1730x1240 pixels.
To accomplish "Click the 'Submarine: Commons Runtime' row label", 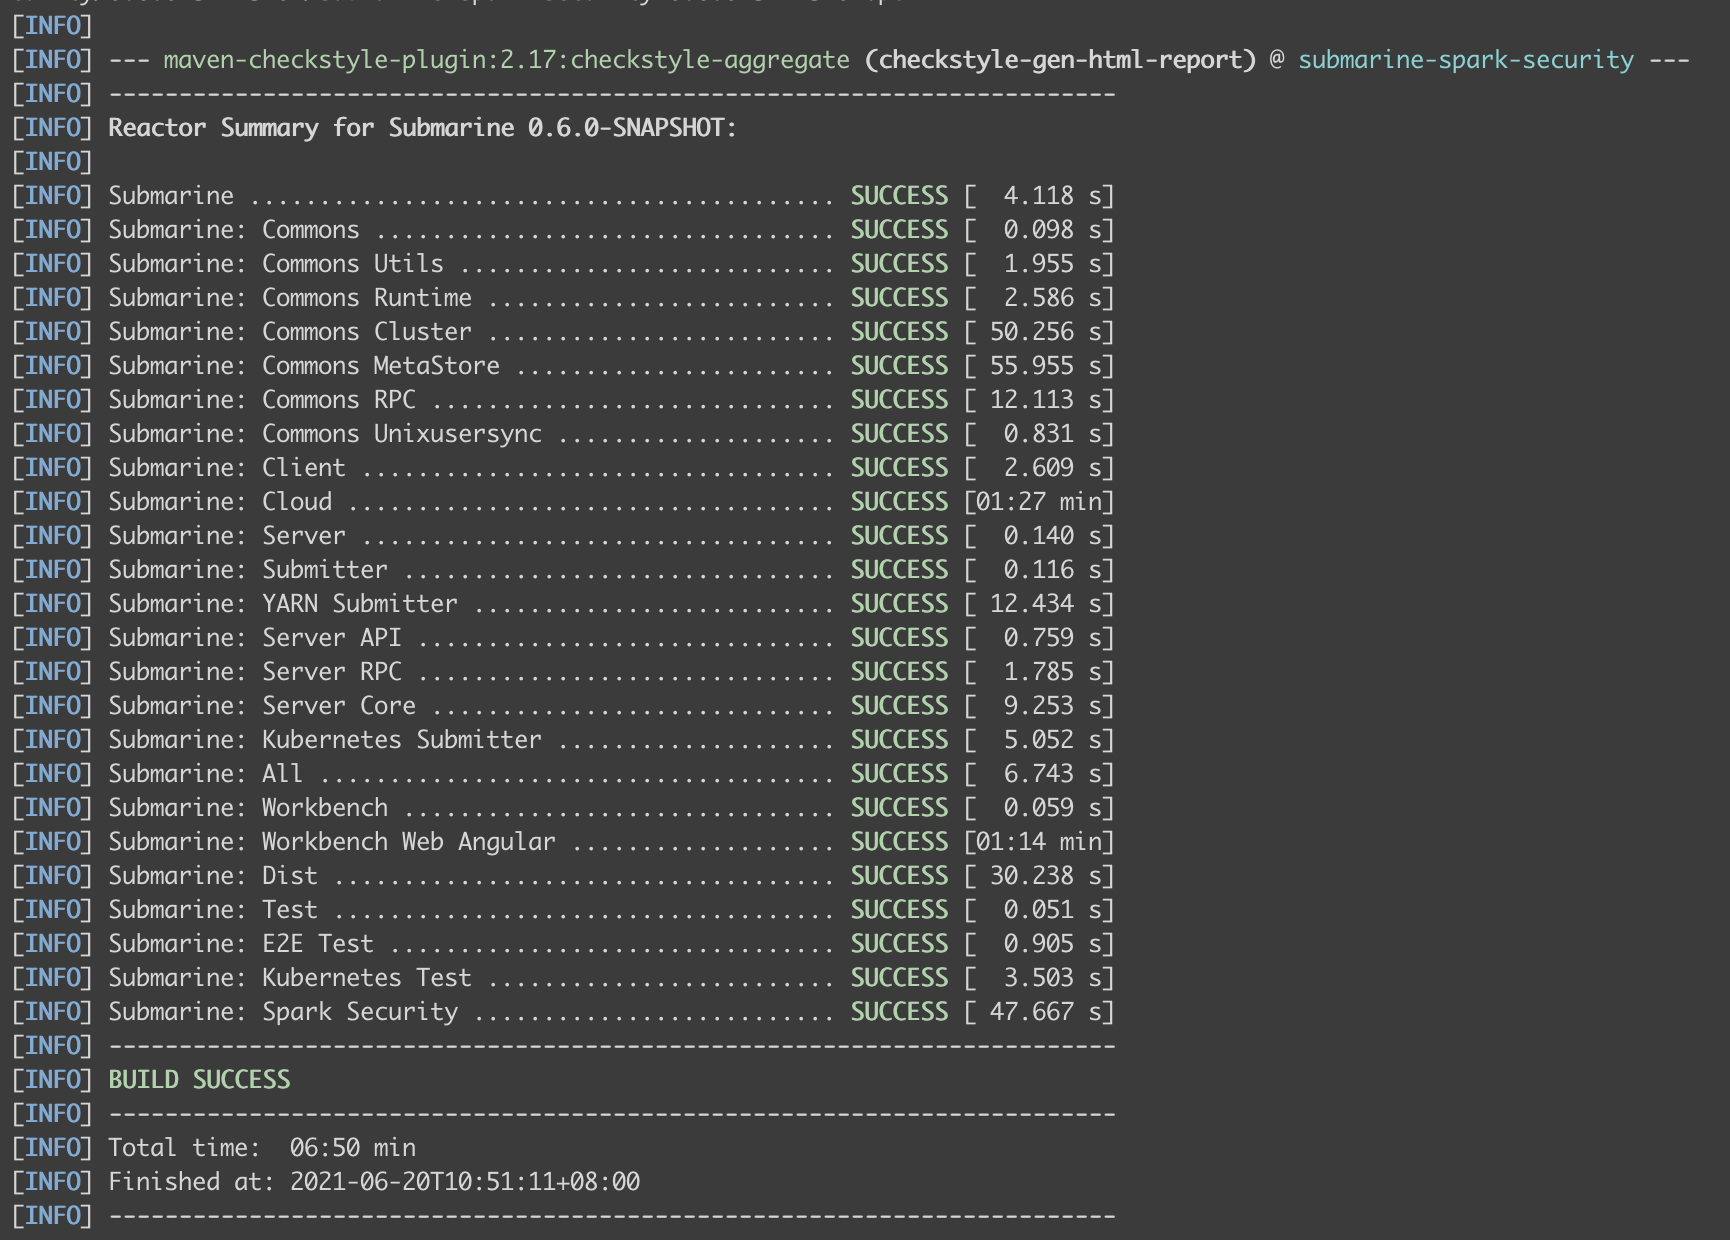I will (x=290, y=298).
